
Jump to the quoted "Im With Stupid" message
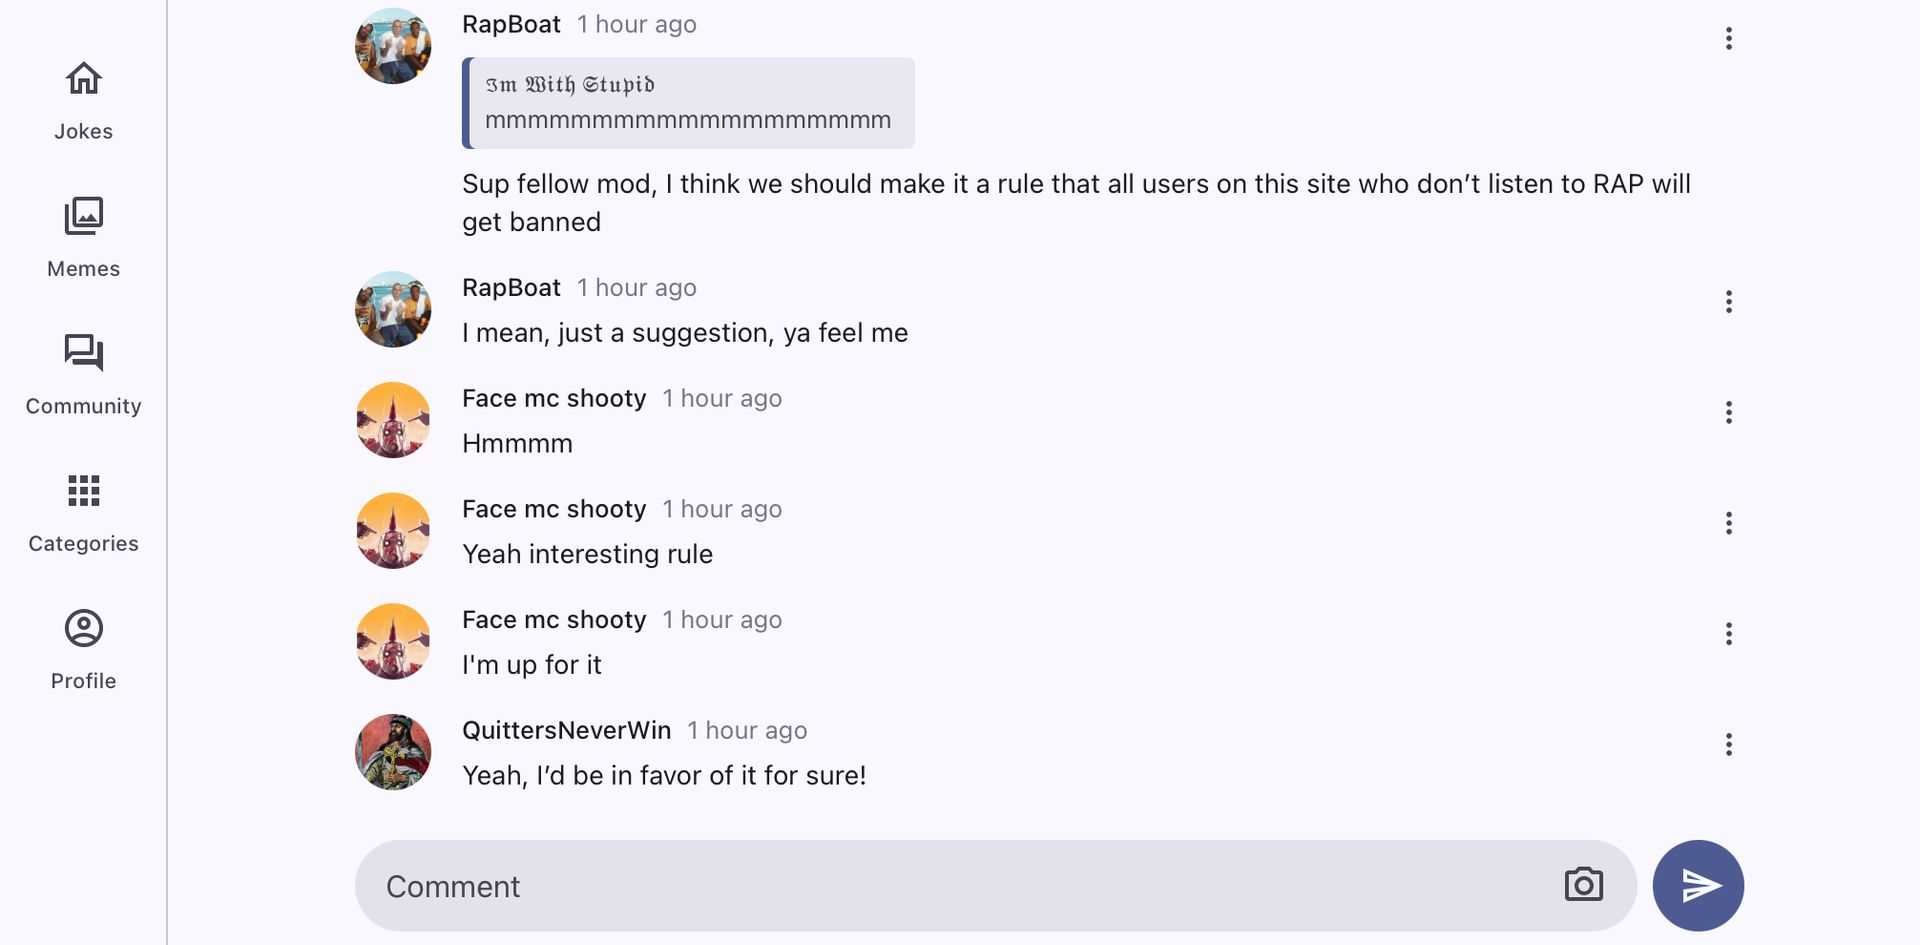pos(688,103)
